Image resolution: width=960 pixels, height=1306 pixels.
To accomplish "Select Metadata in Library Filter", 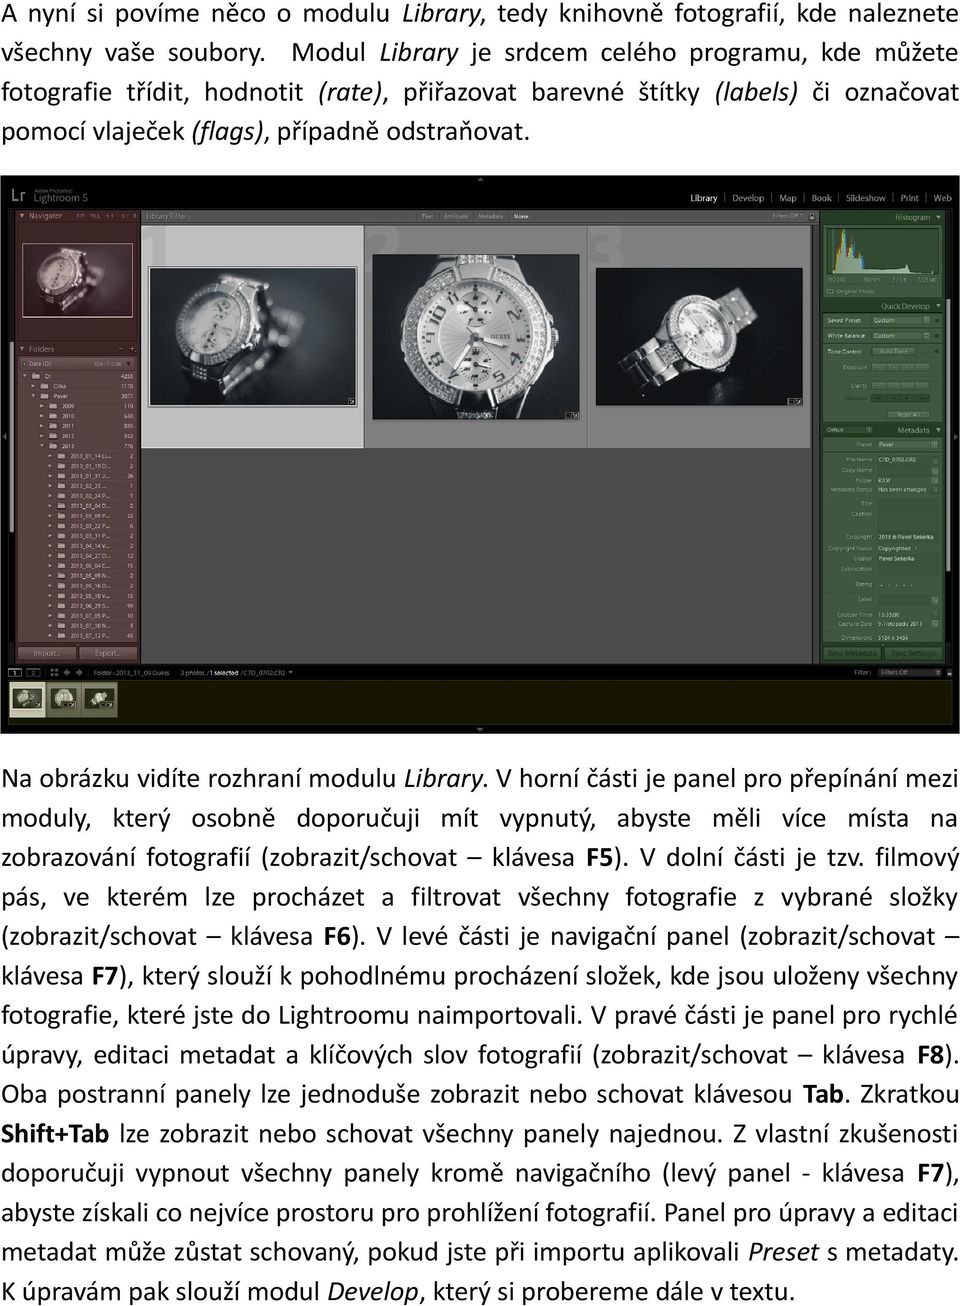I will [x=490, y=216].
